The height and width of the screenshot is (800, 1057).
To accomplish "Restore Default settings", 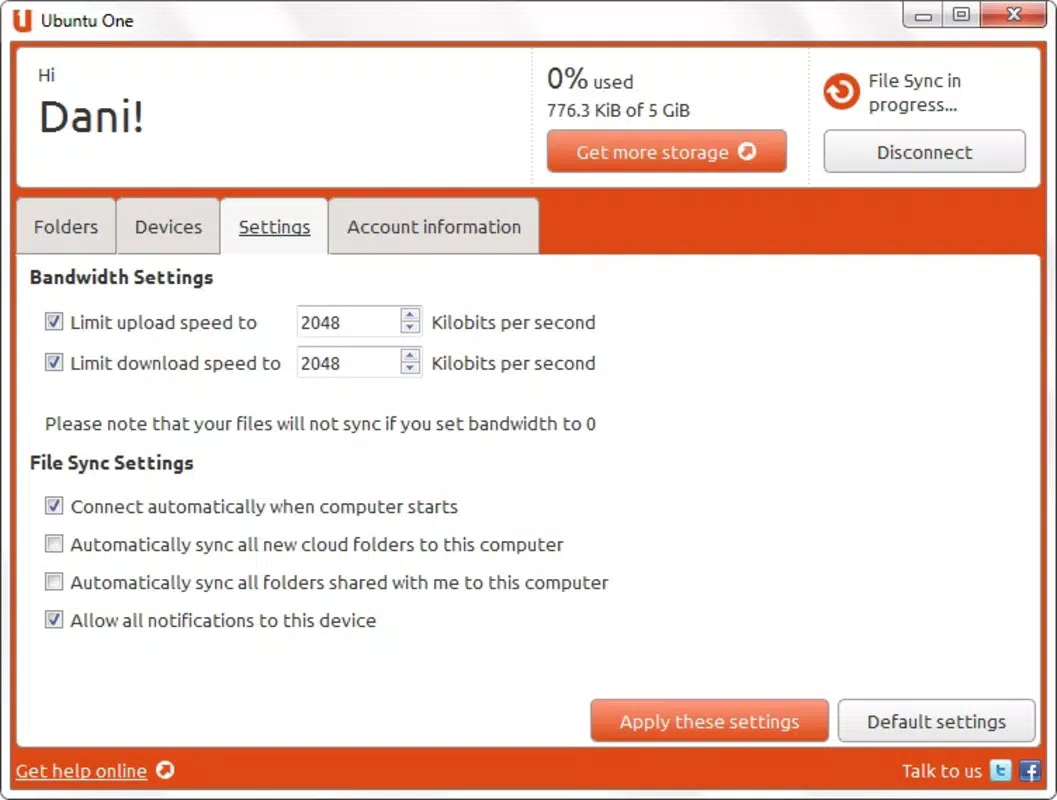I will click(936, 721).
